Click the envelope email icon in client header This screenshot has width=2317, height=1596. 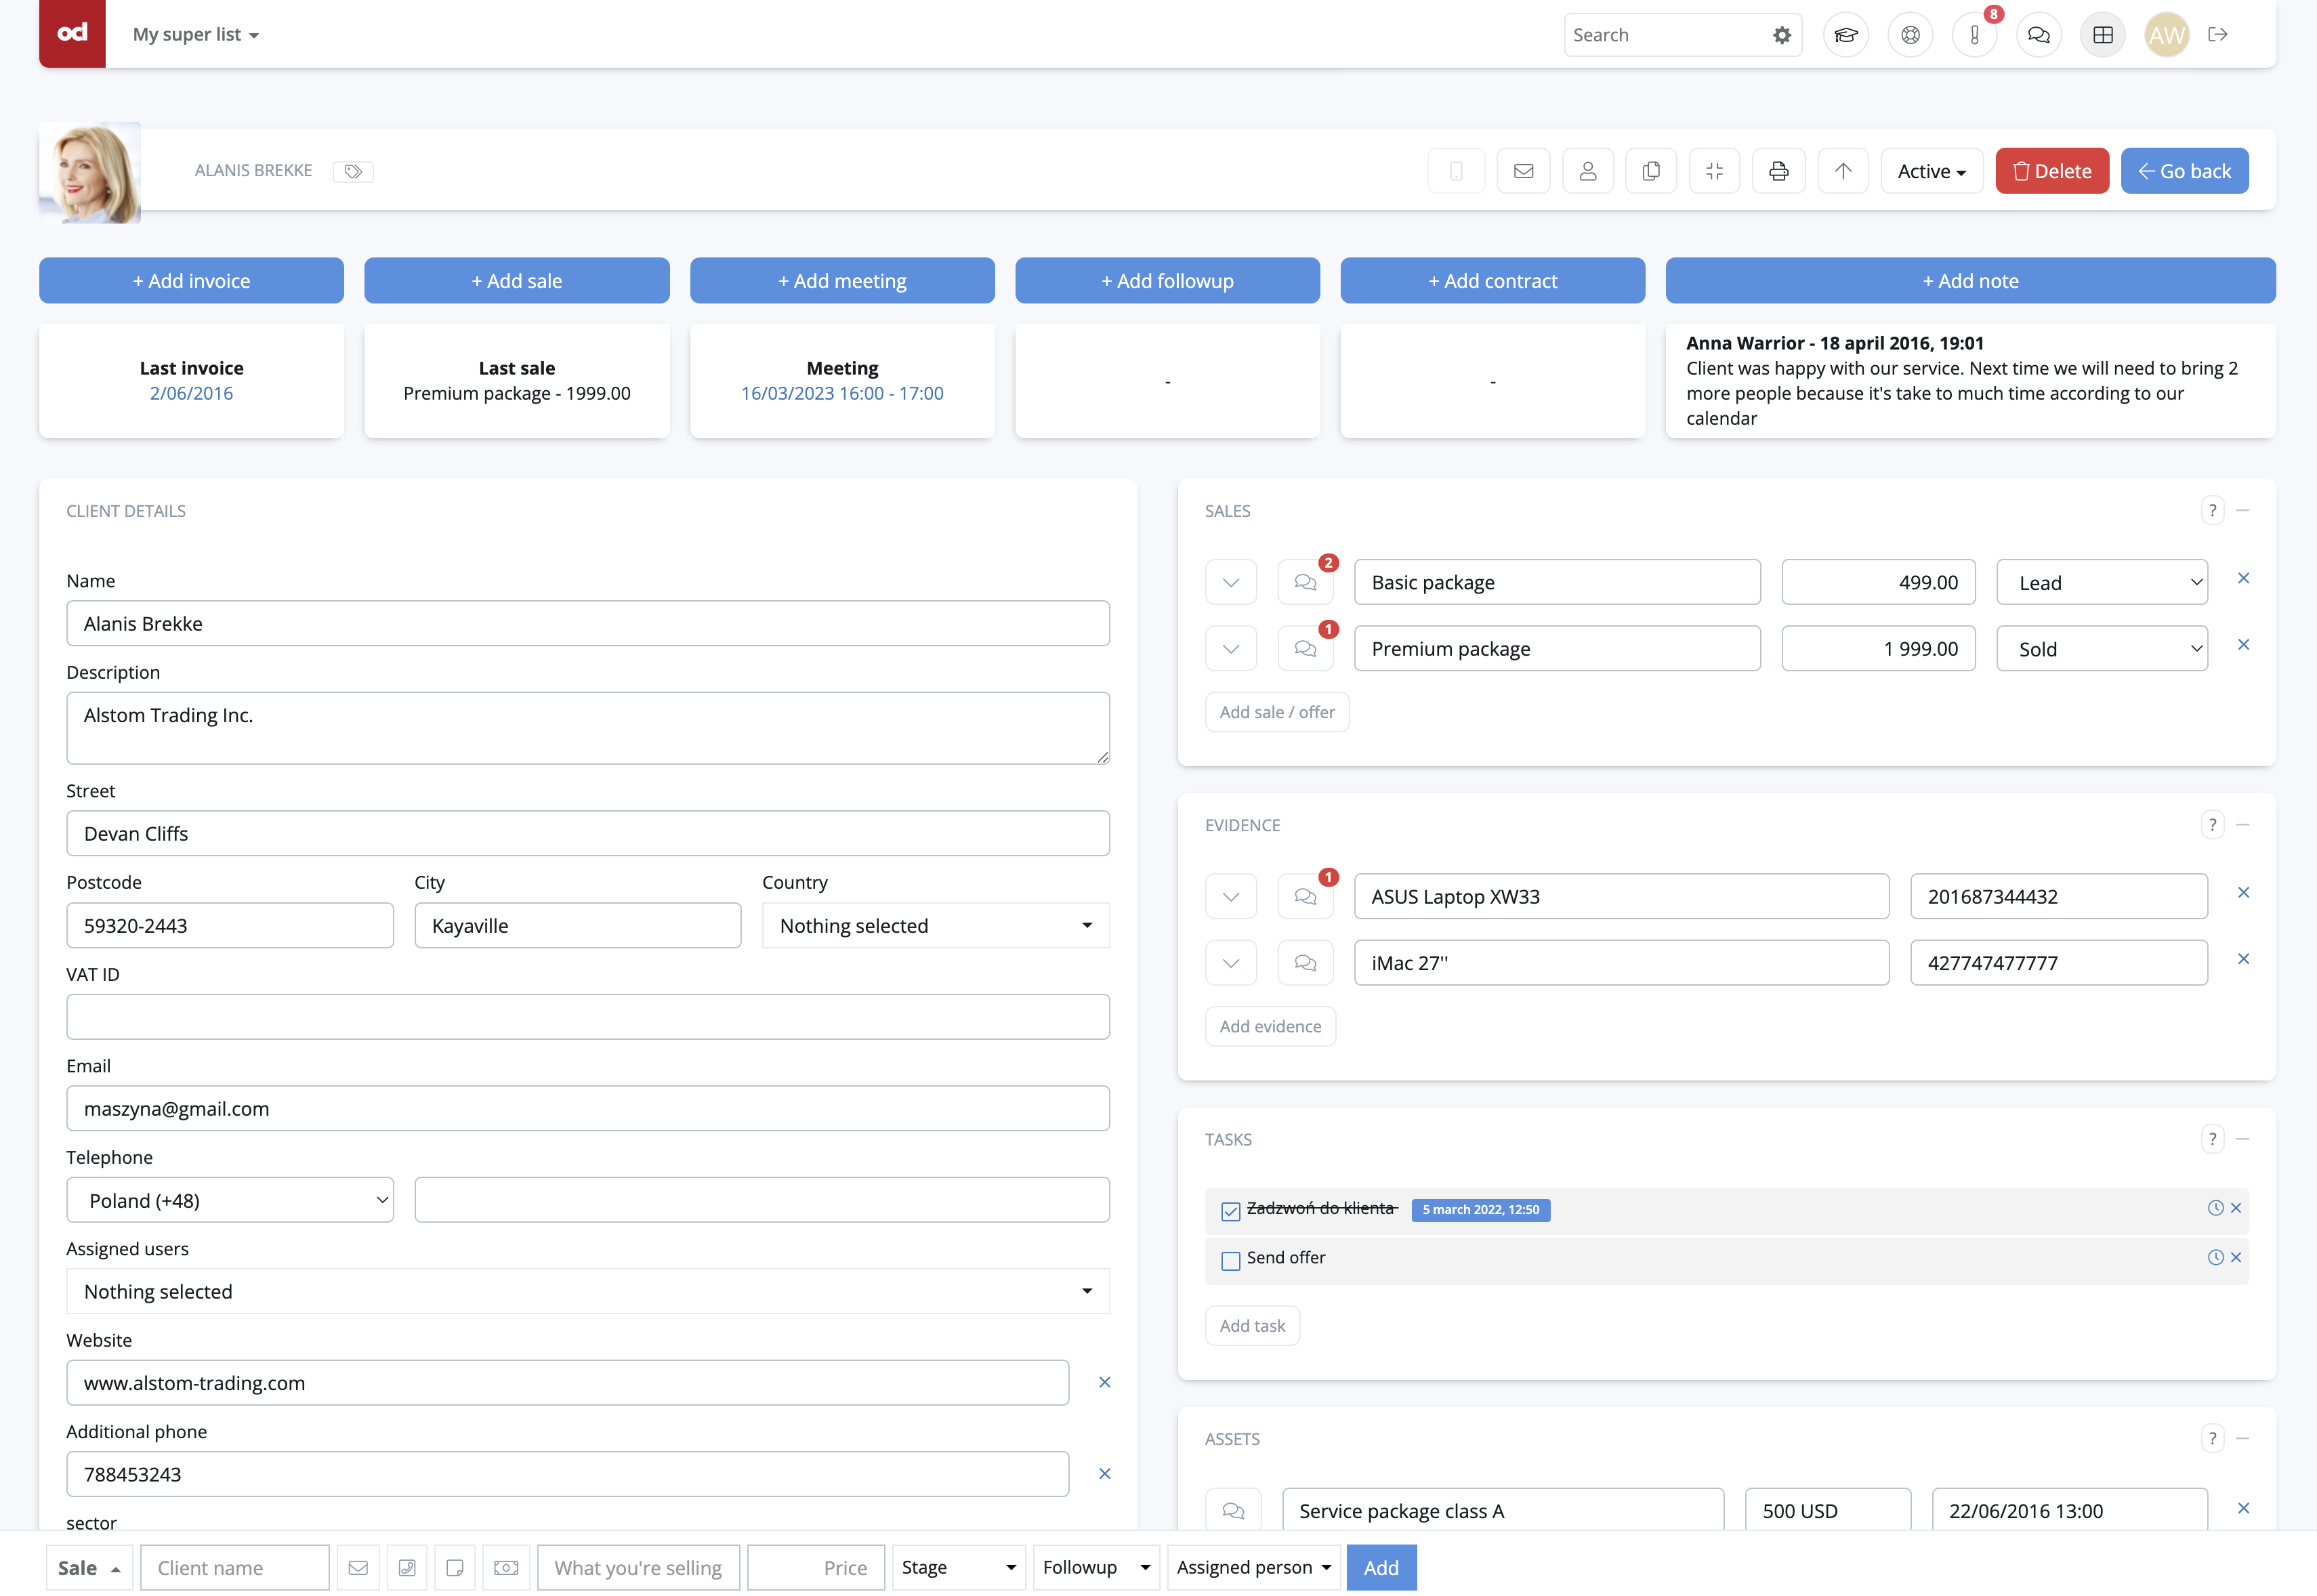pyautogui.click(x=1523, y=171)
